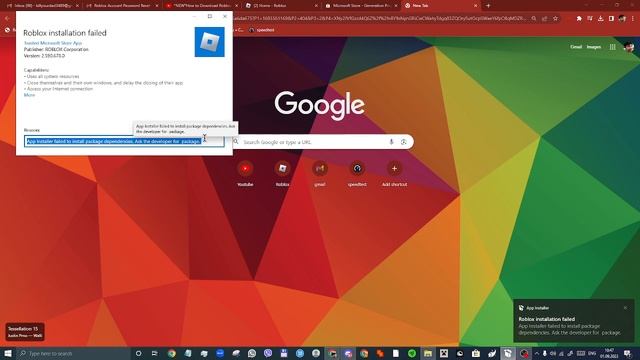The height and width of the screenshot is (360, 640).
Task: Toggle Chrome side panel icon
Action: click(x=611, y=18)
